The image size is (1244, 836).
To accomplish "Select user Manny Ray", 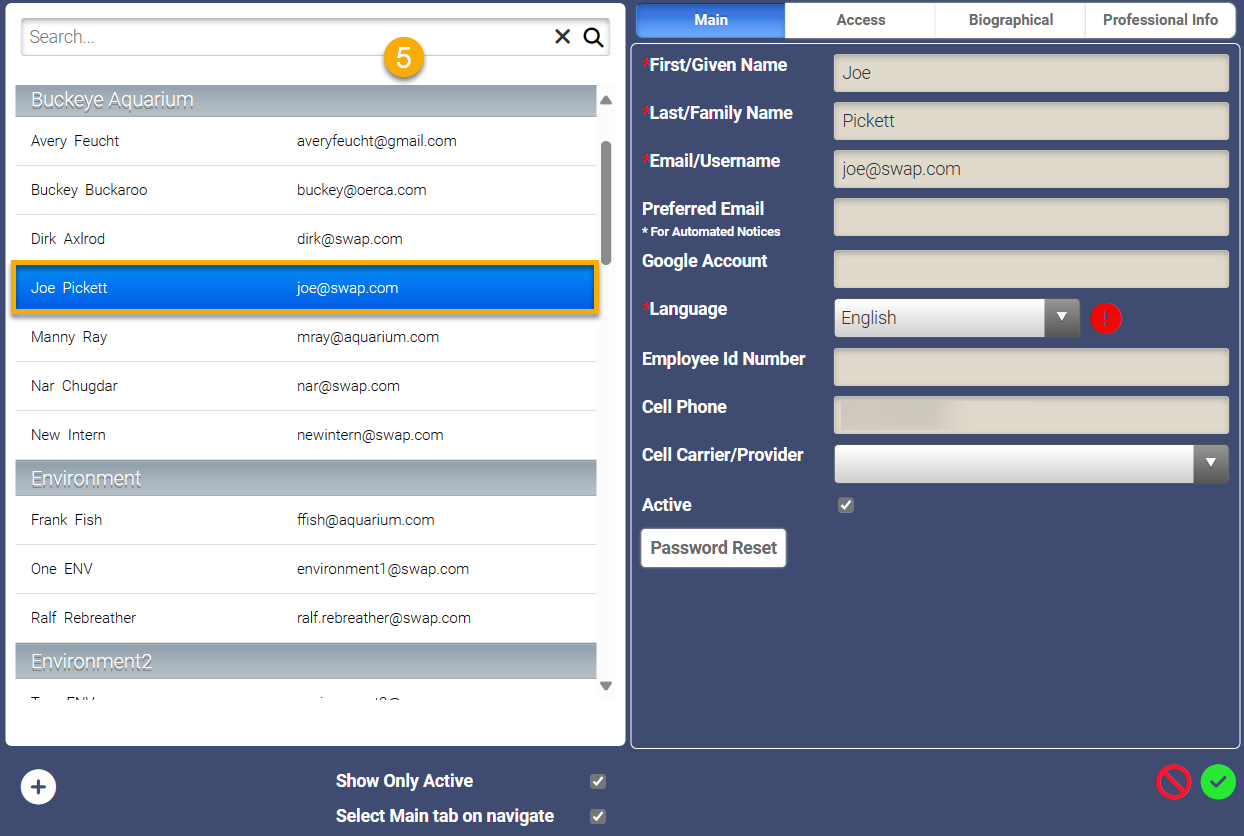I will tap(306, 337).
